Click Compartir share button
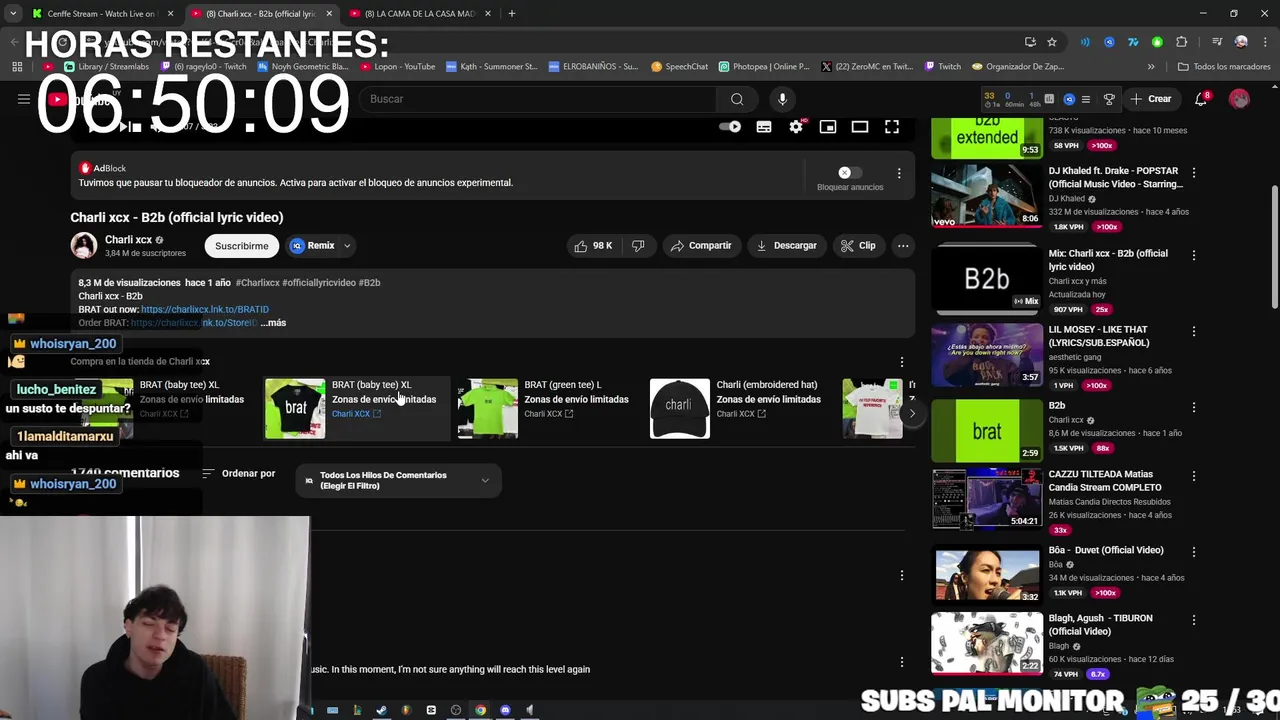Viewport: 1280px width, 720px height. coord(701,246)
